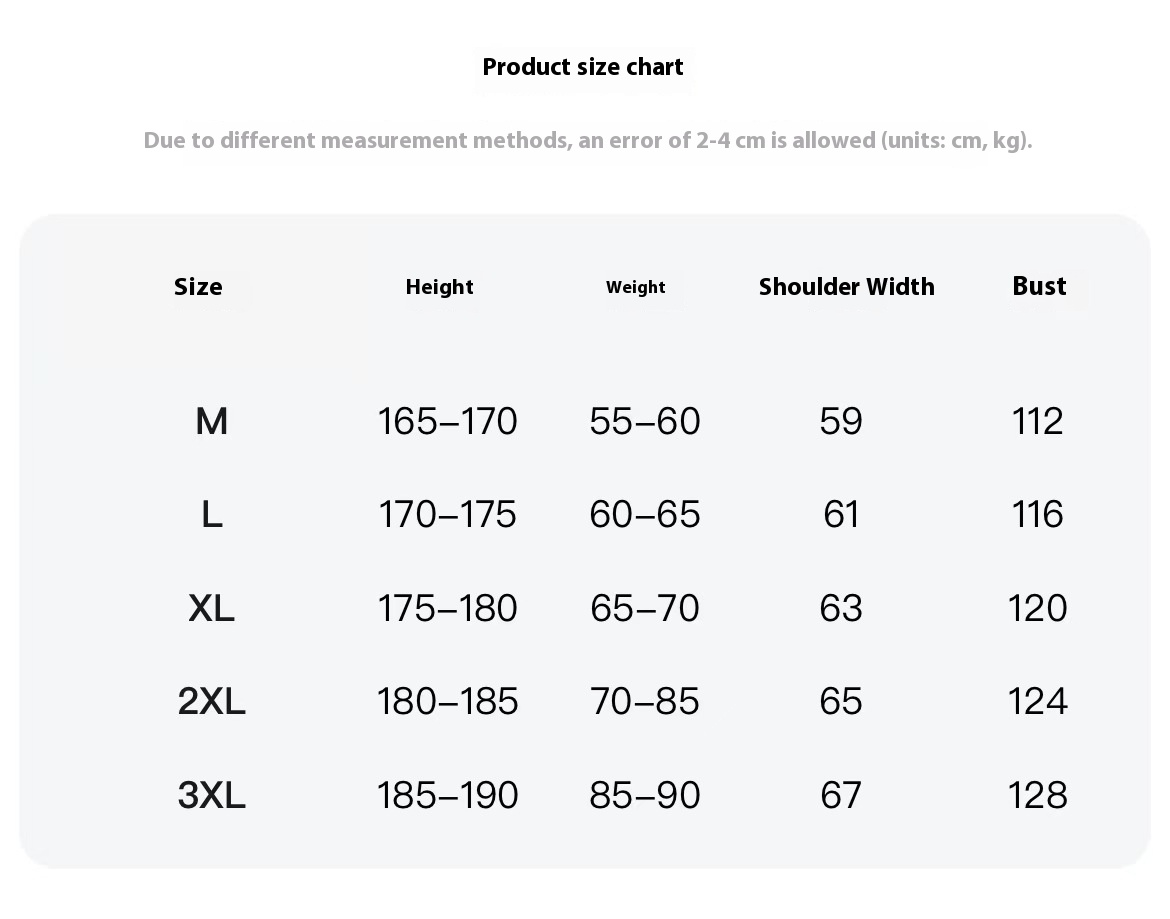Click the measurement error disclaimer text

(588, 140)
